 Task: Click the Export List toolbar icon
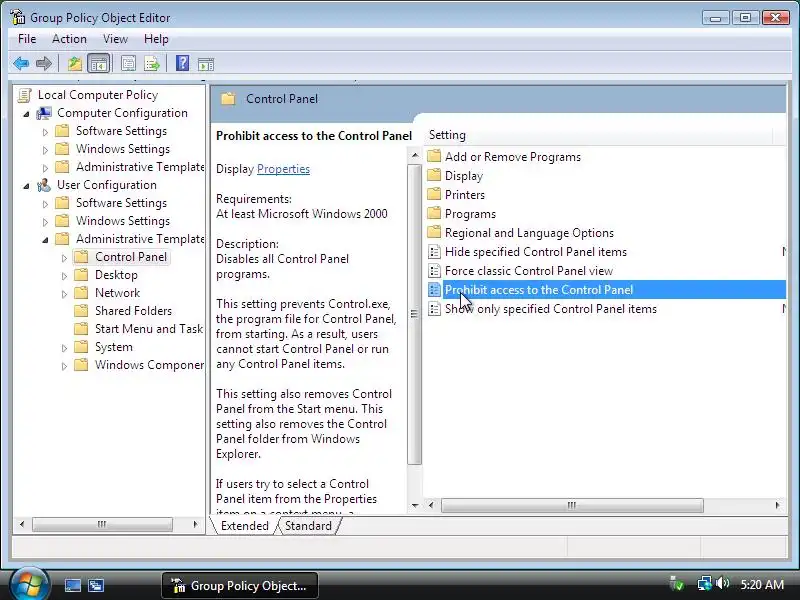[x=152, y=64]
